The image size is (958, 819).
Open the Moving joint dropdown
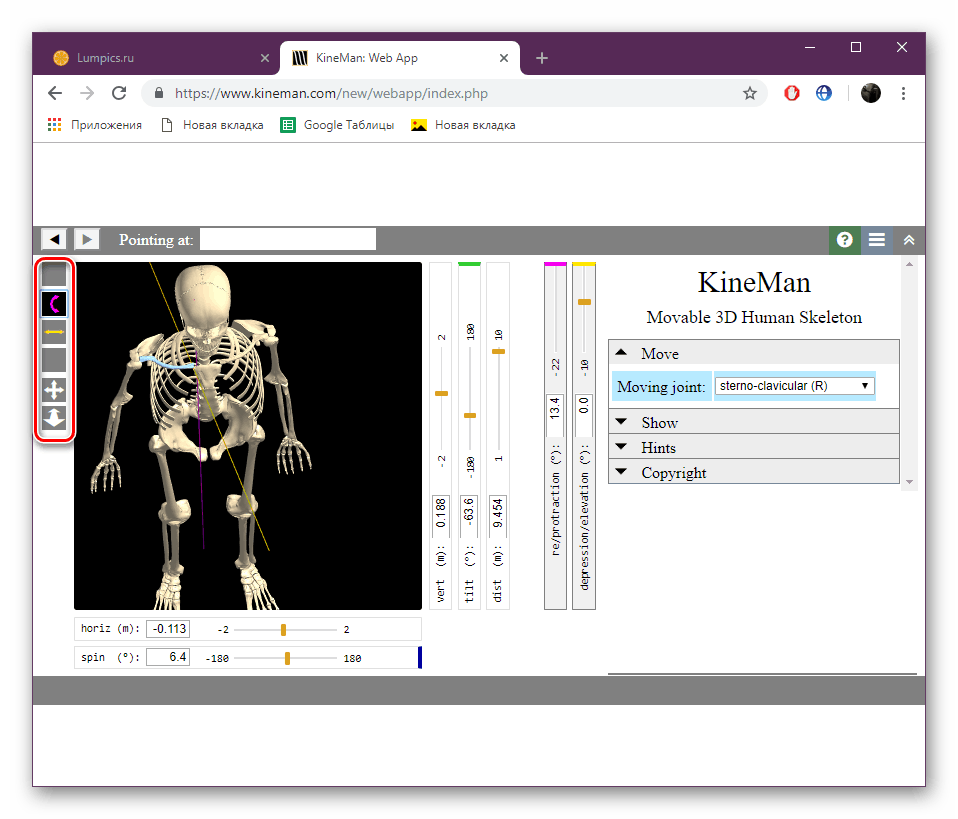(794, 385)
